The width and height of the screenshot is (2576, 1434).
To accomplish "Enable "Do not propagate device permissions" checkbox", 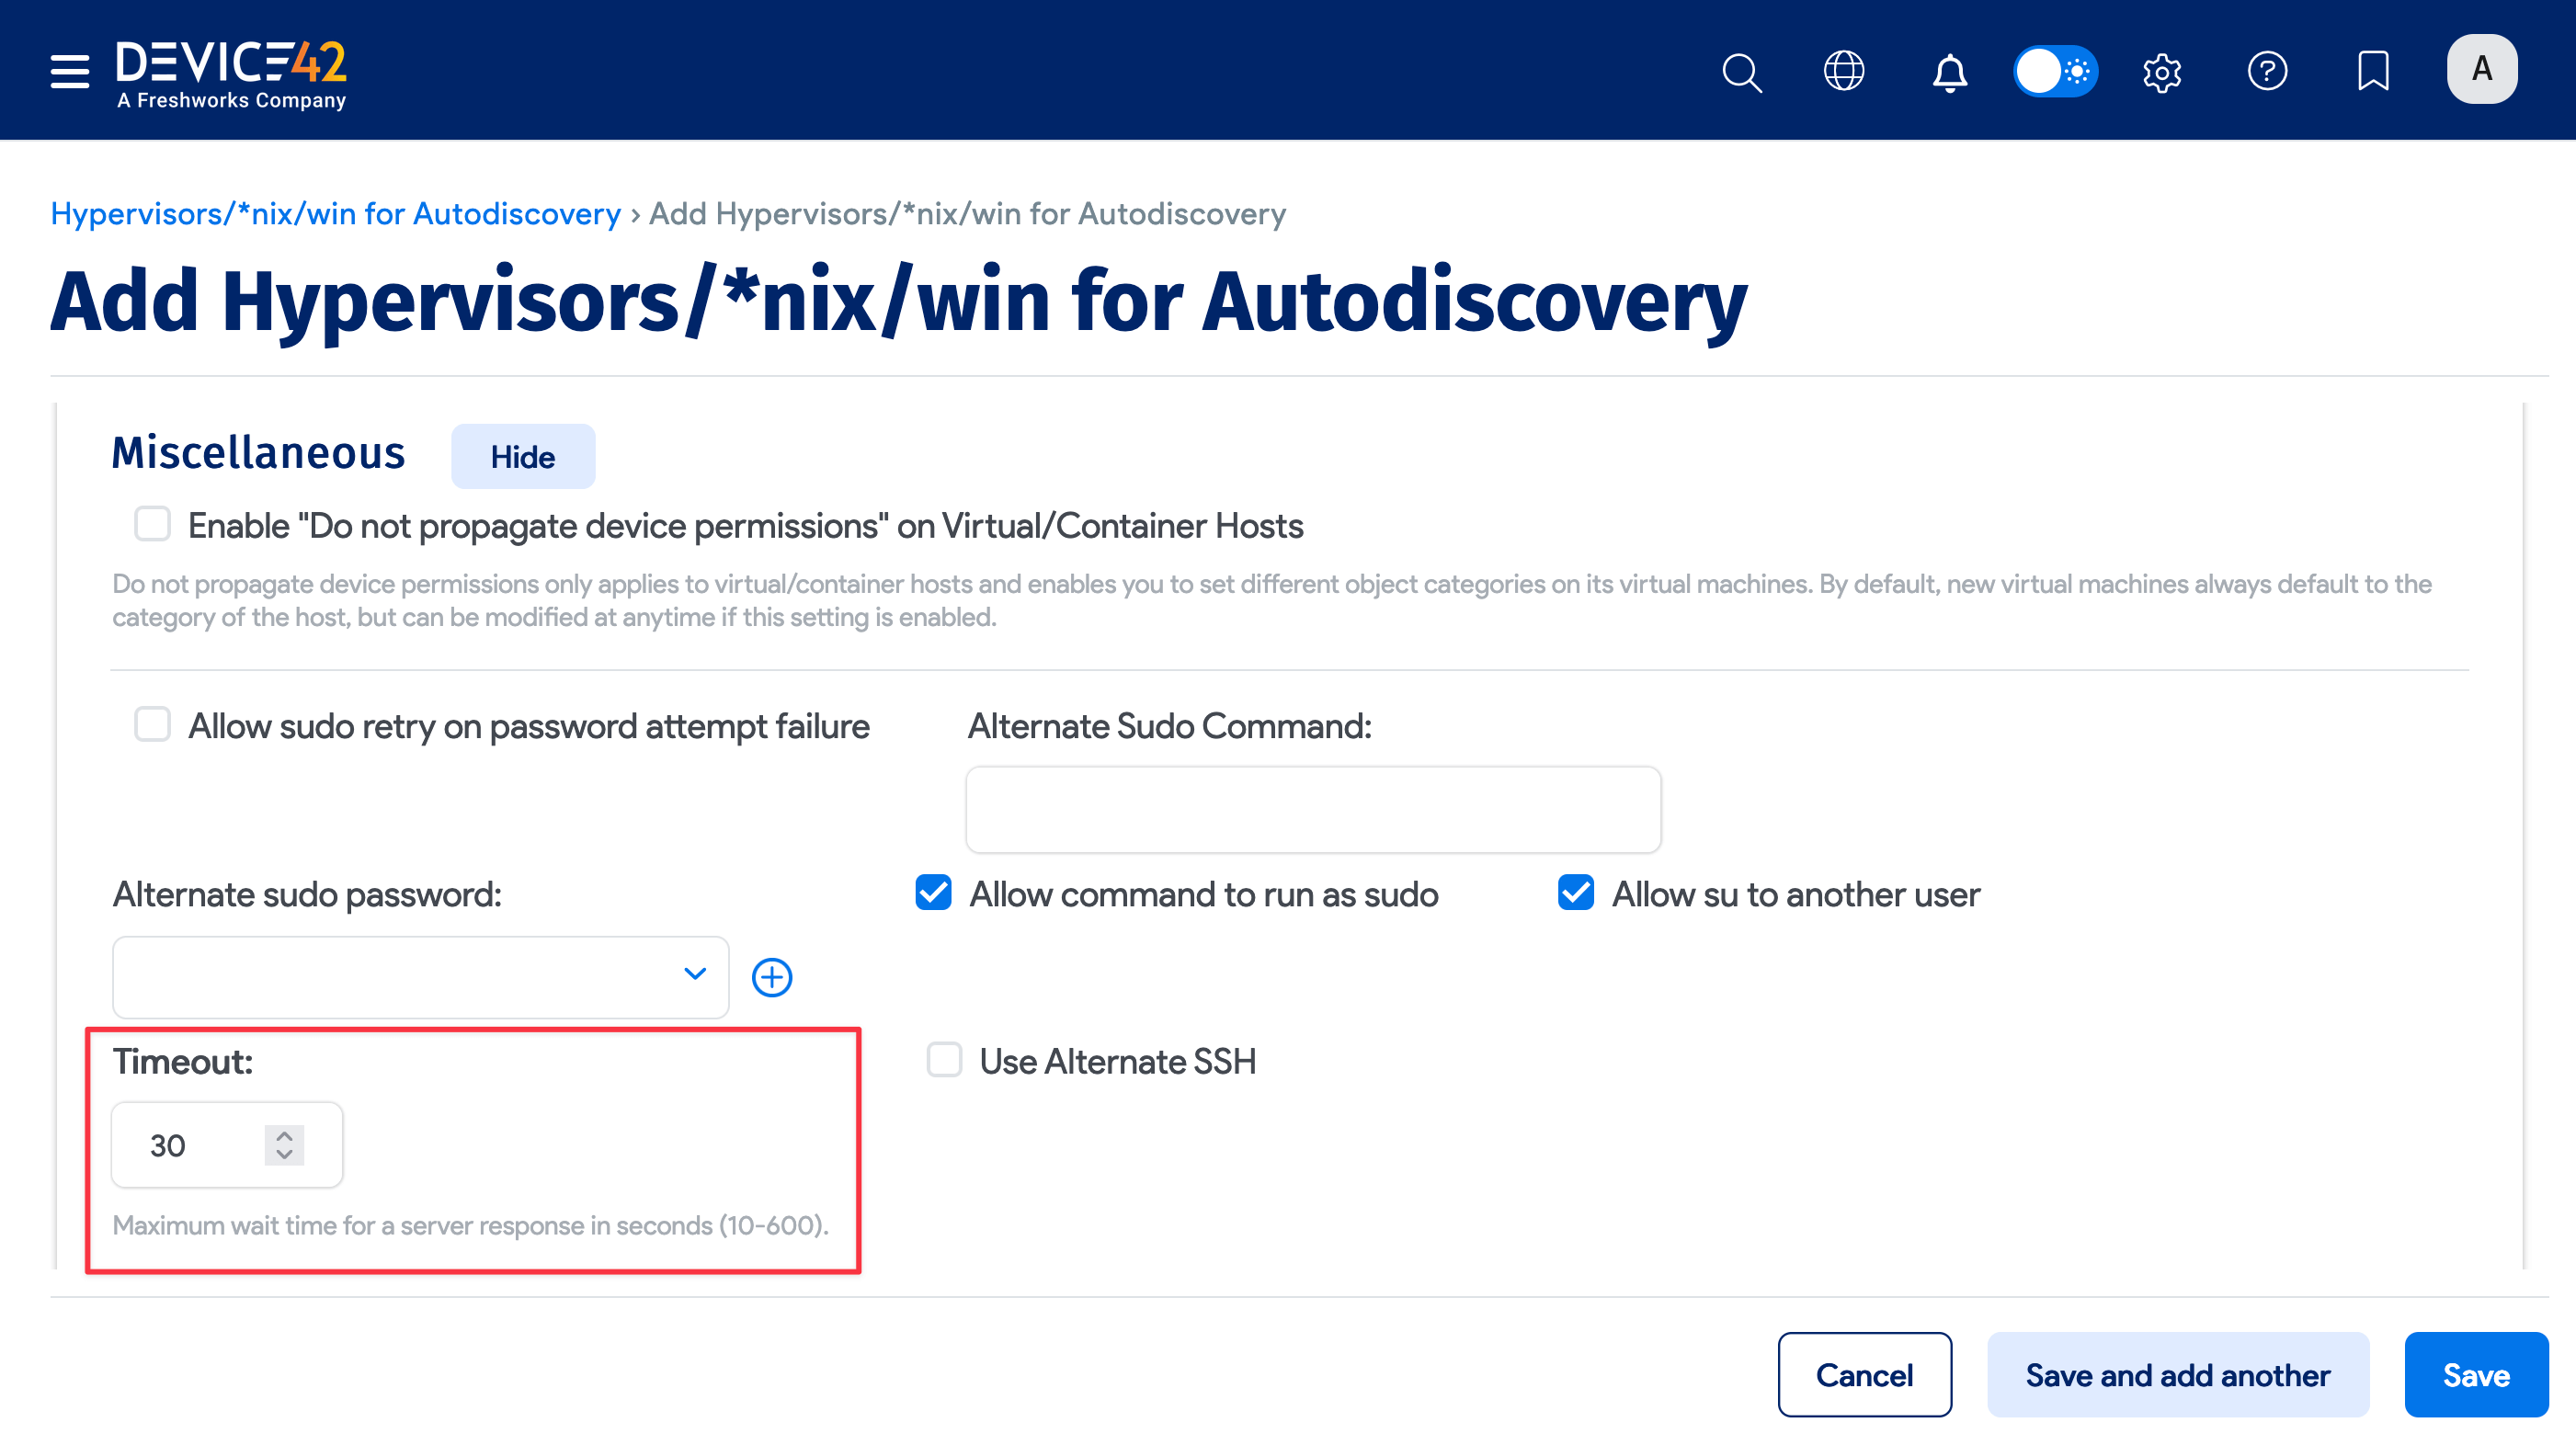I will click(152, 524).
